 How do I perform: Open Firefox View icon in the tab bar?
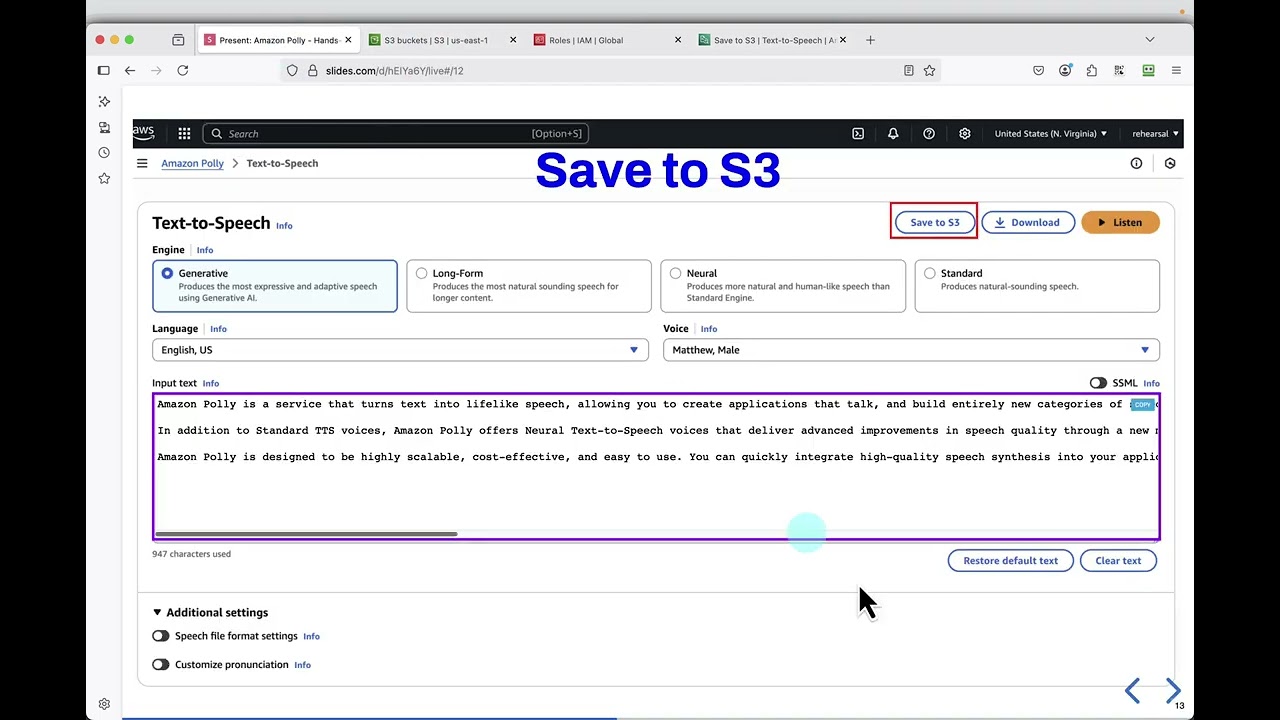178,40
